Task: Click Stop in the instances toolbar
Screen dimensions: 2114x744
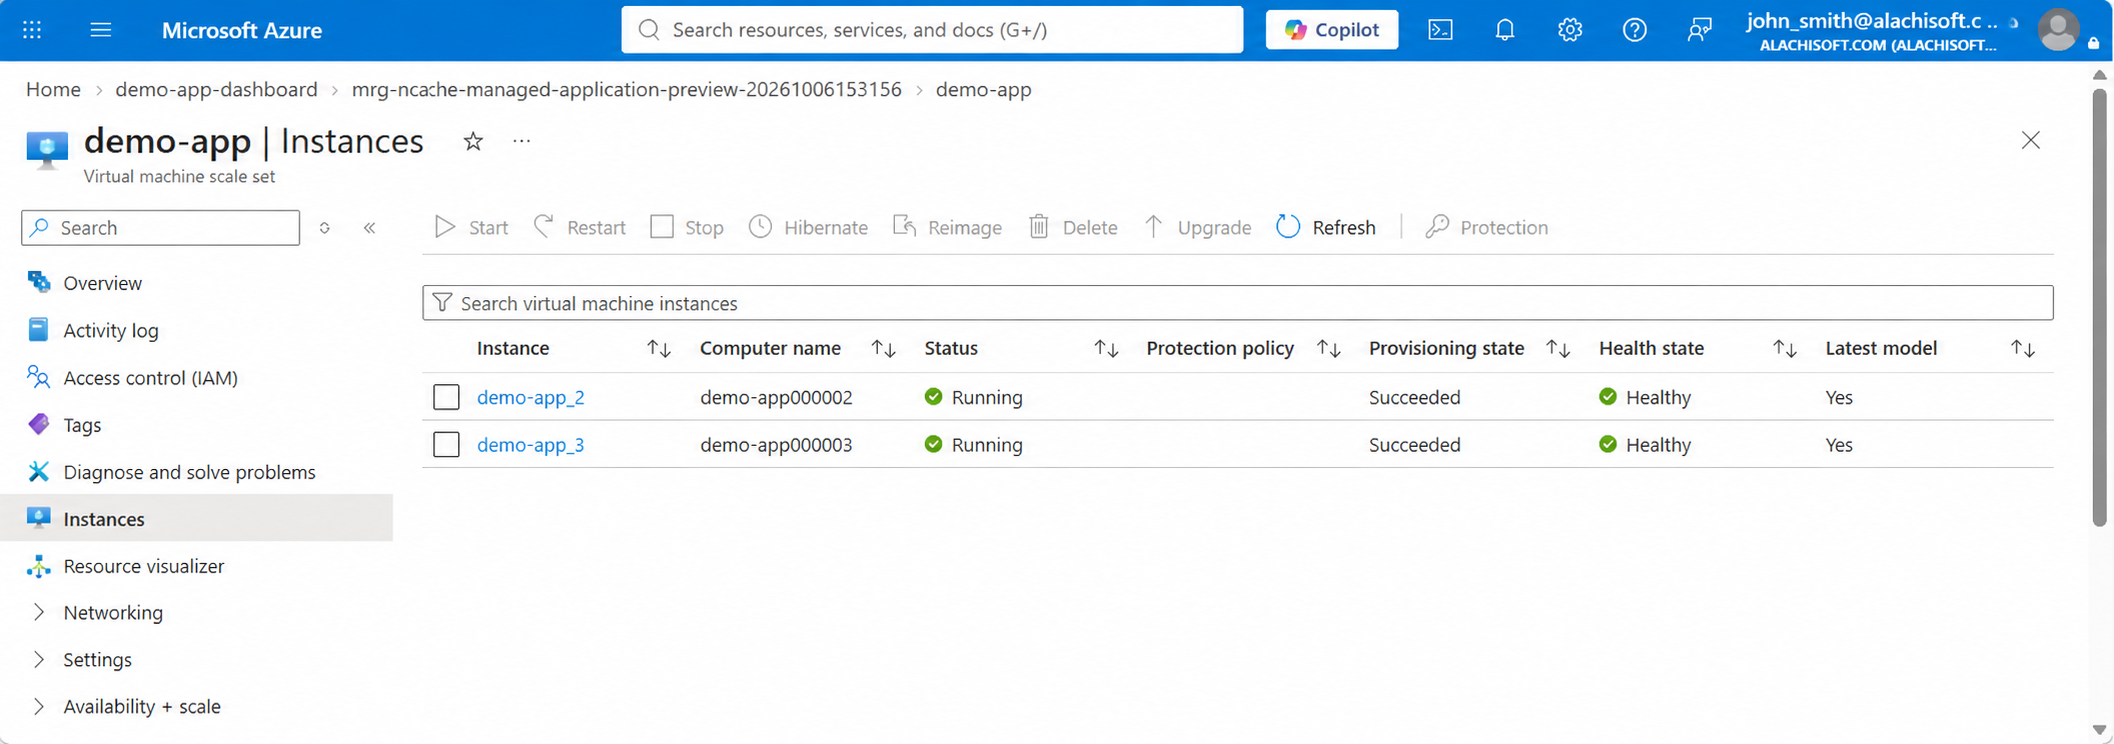Action: tap(687, 227)
